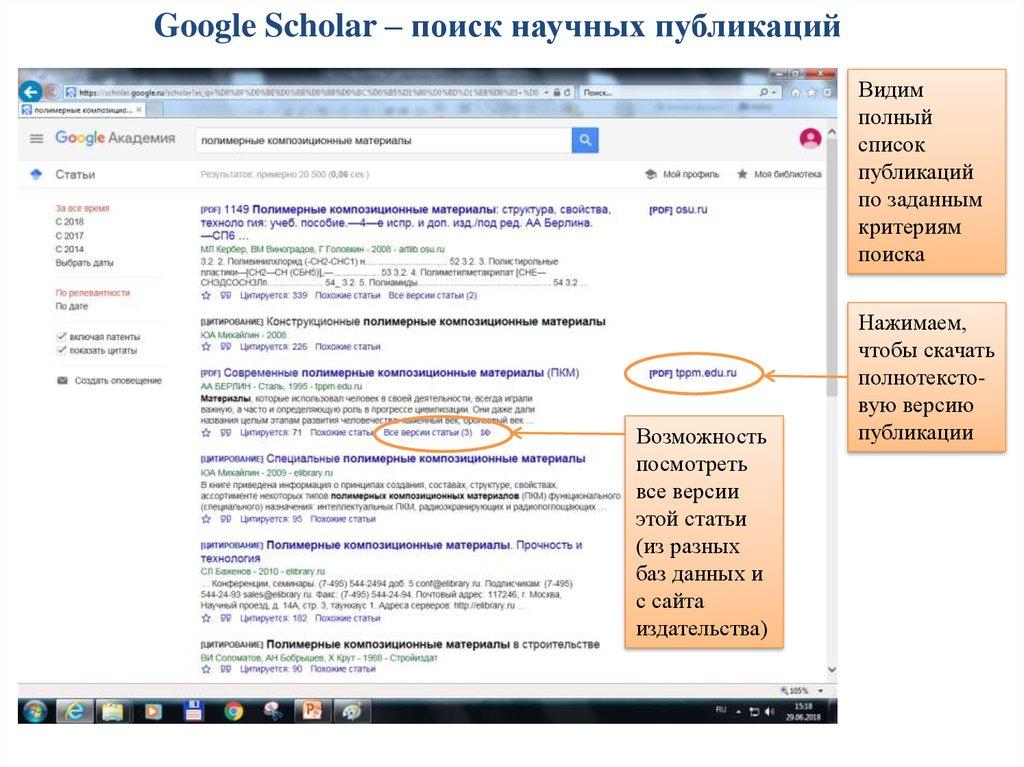
Task: Toggle the 'включая патенты' checkbox
Action: (62, 337)
